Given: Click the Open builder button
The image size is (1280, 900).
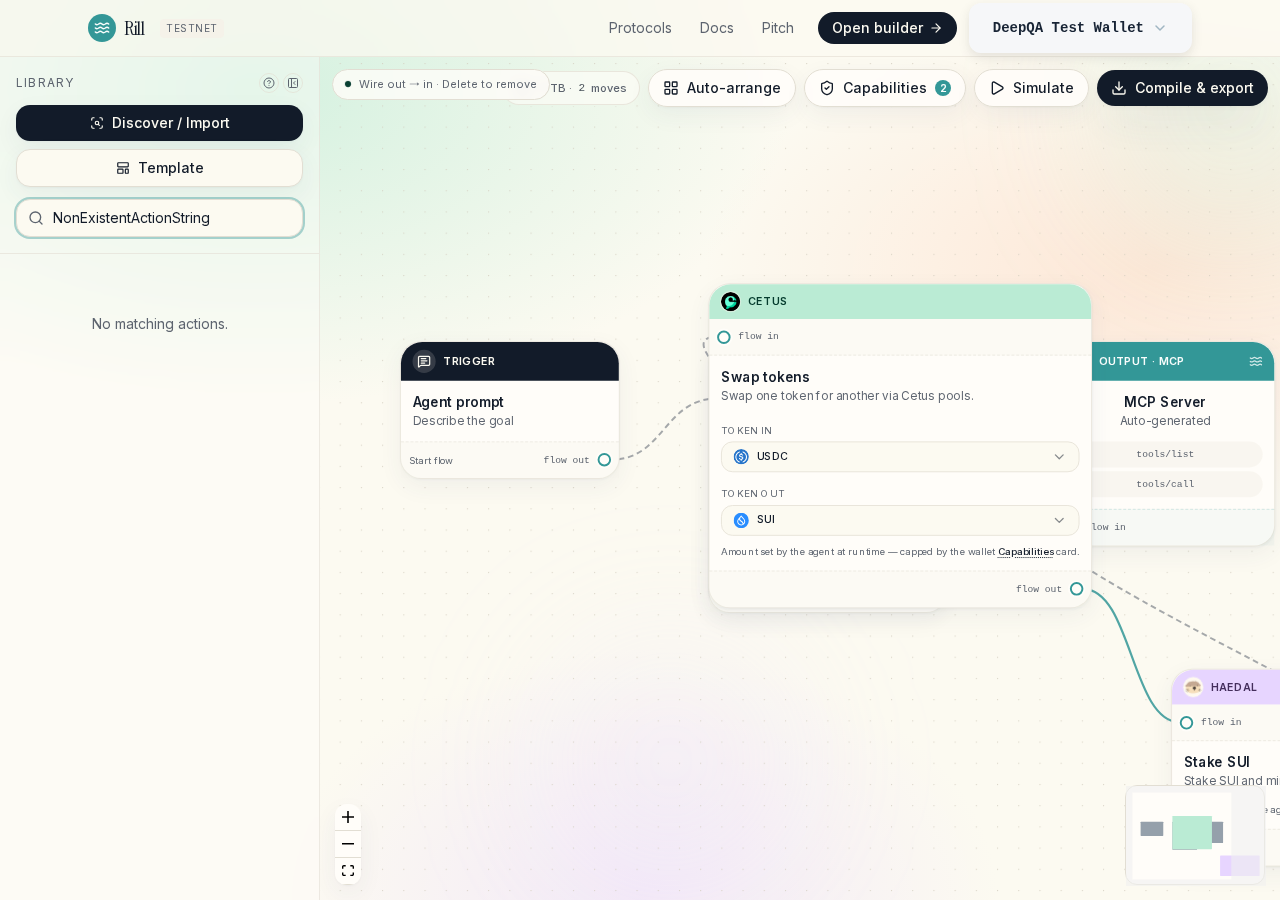Looking at the screenshot, I should (x=887, y=28).
